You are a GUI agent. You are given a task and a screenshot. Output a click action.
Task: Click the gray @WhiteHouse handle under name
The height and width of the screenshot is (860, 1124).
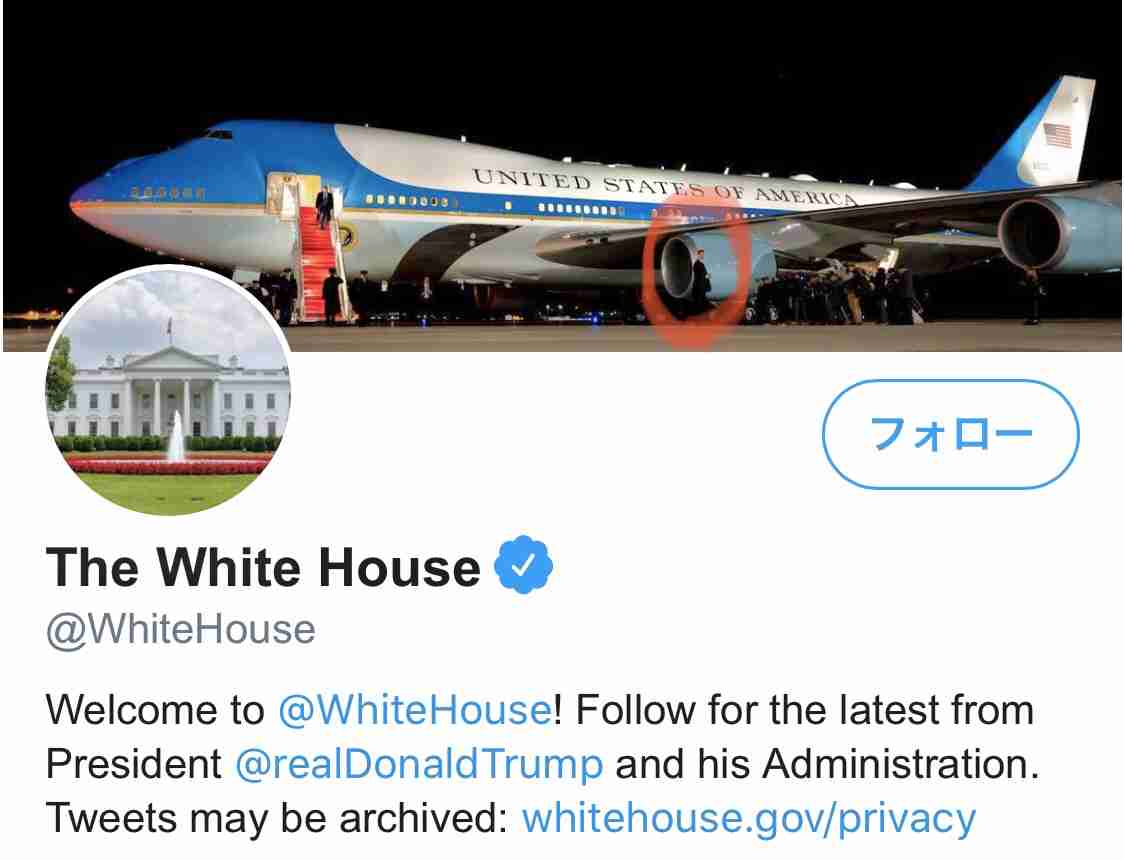[x=181, y=630]
